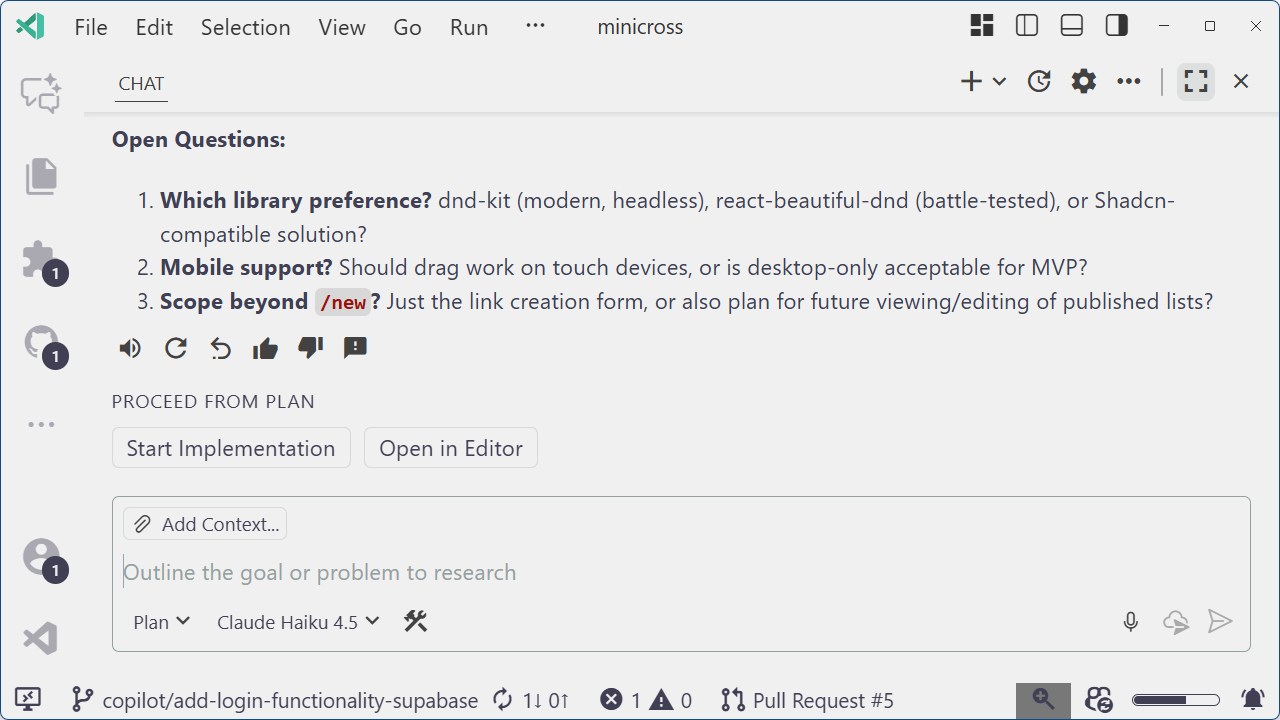The height and width of the screenshot is (720, 1280).
Task: Open chat settings with the gear icon
Action: click(1083, 81)
